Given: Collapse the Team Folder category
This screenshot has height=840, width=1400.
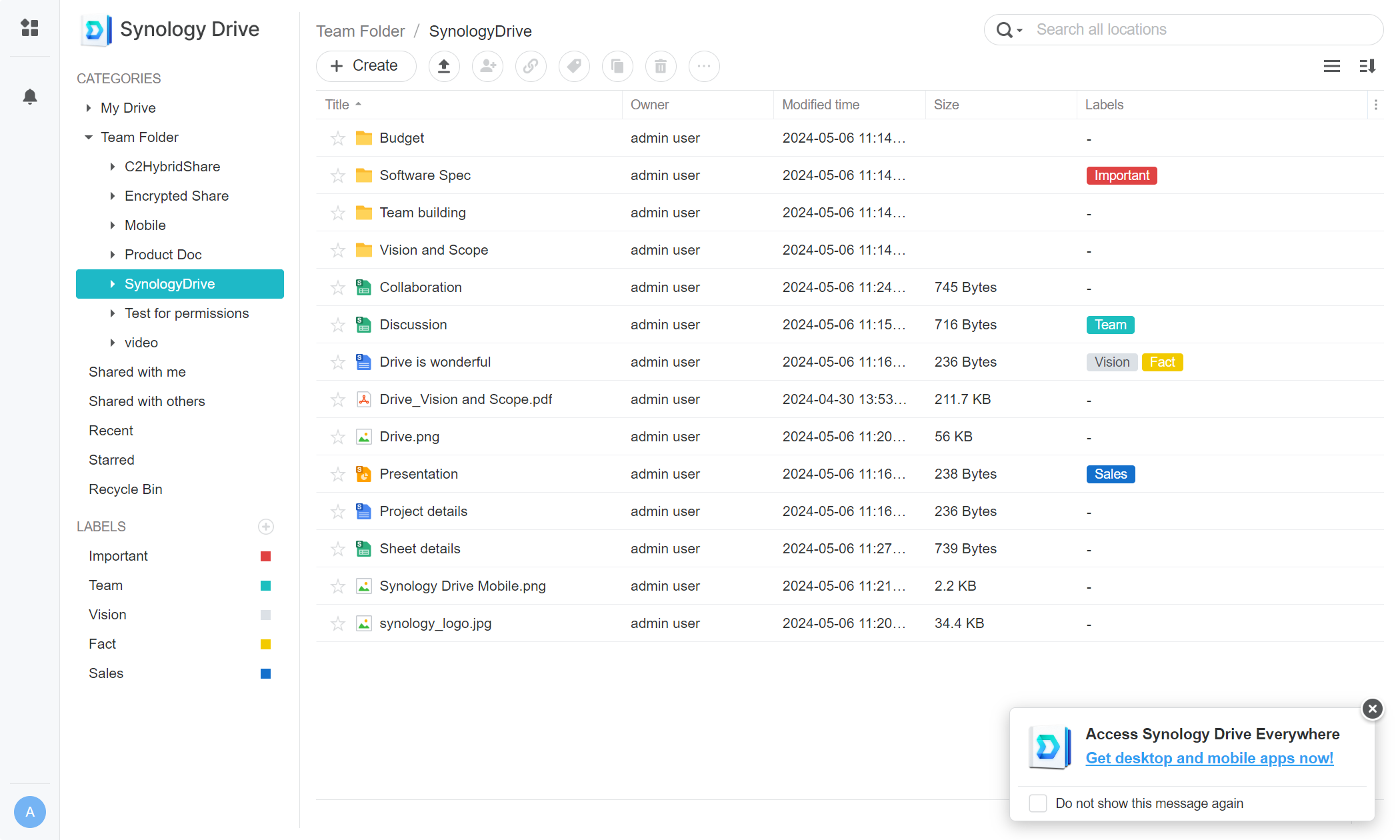Looking at the screenshot, I should [x=88, y=137].
